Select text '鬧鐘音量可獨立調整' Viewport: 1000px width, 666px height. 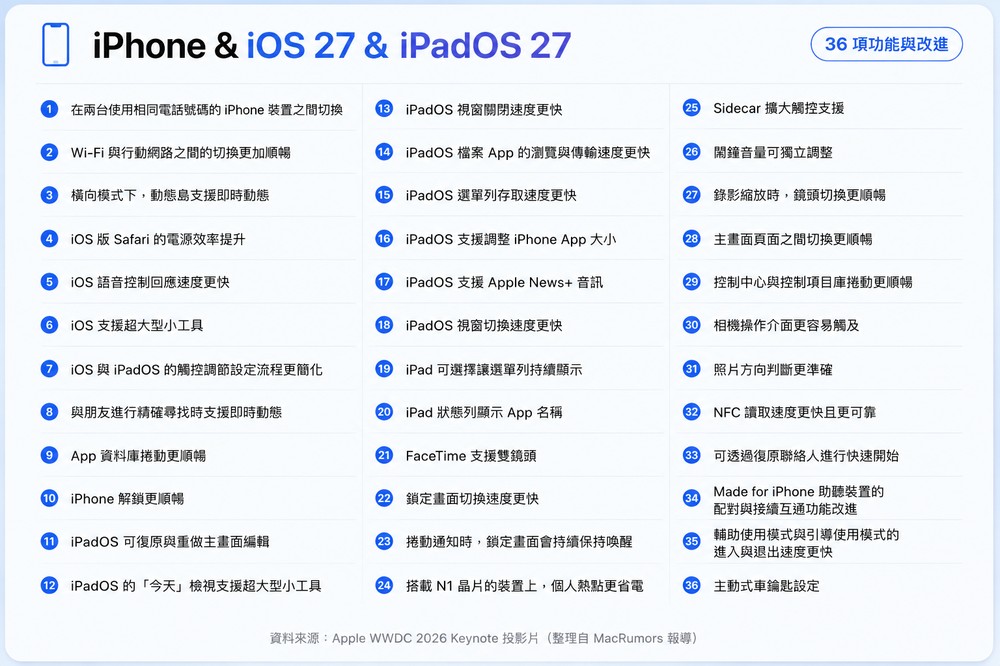[x=773, y=152]
